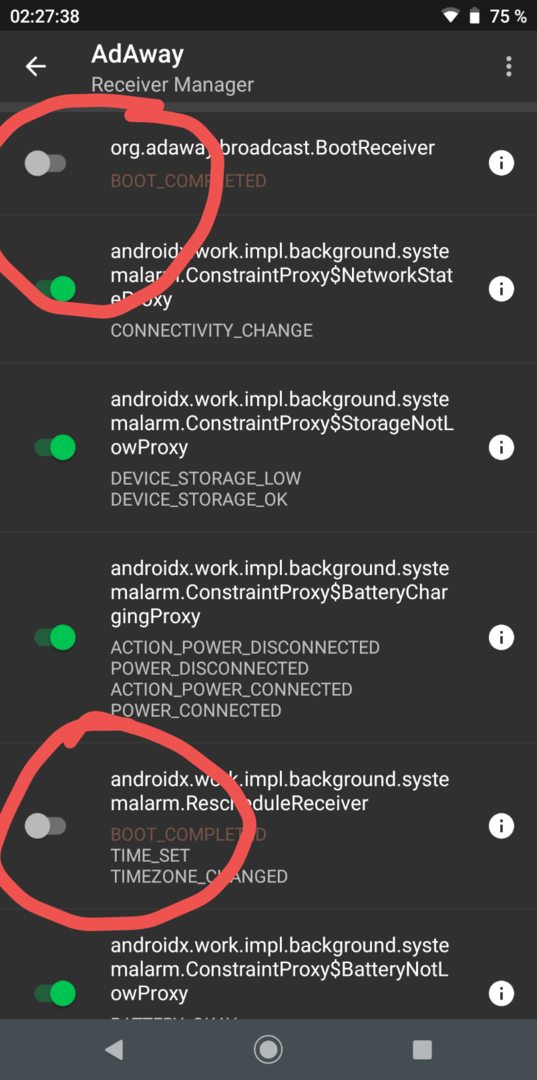
Task: Open the three-dot overflow menu
Action: tap(508, 66)
